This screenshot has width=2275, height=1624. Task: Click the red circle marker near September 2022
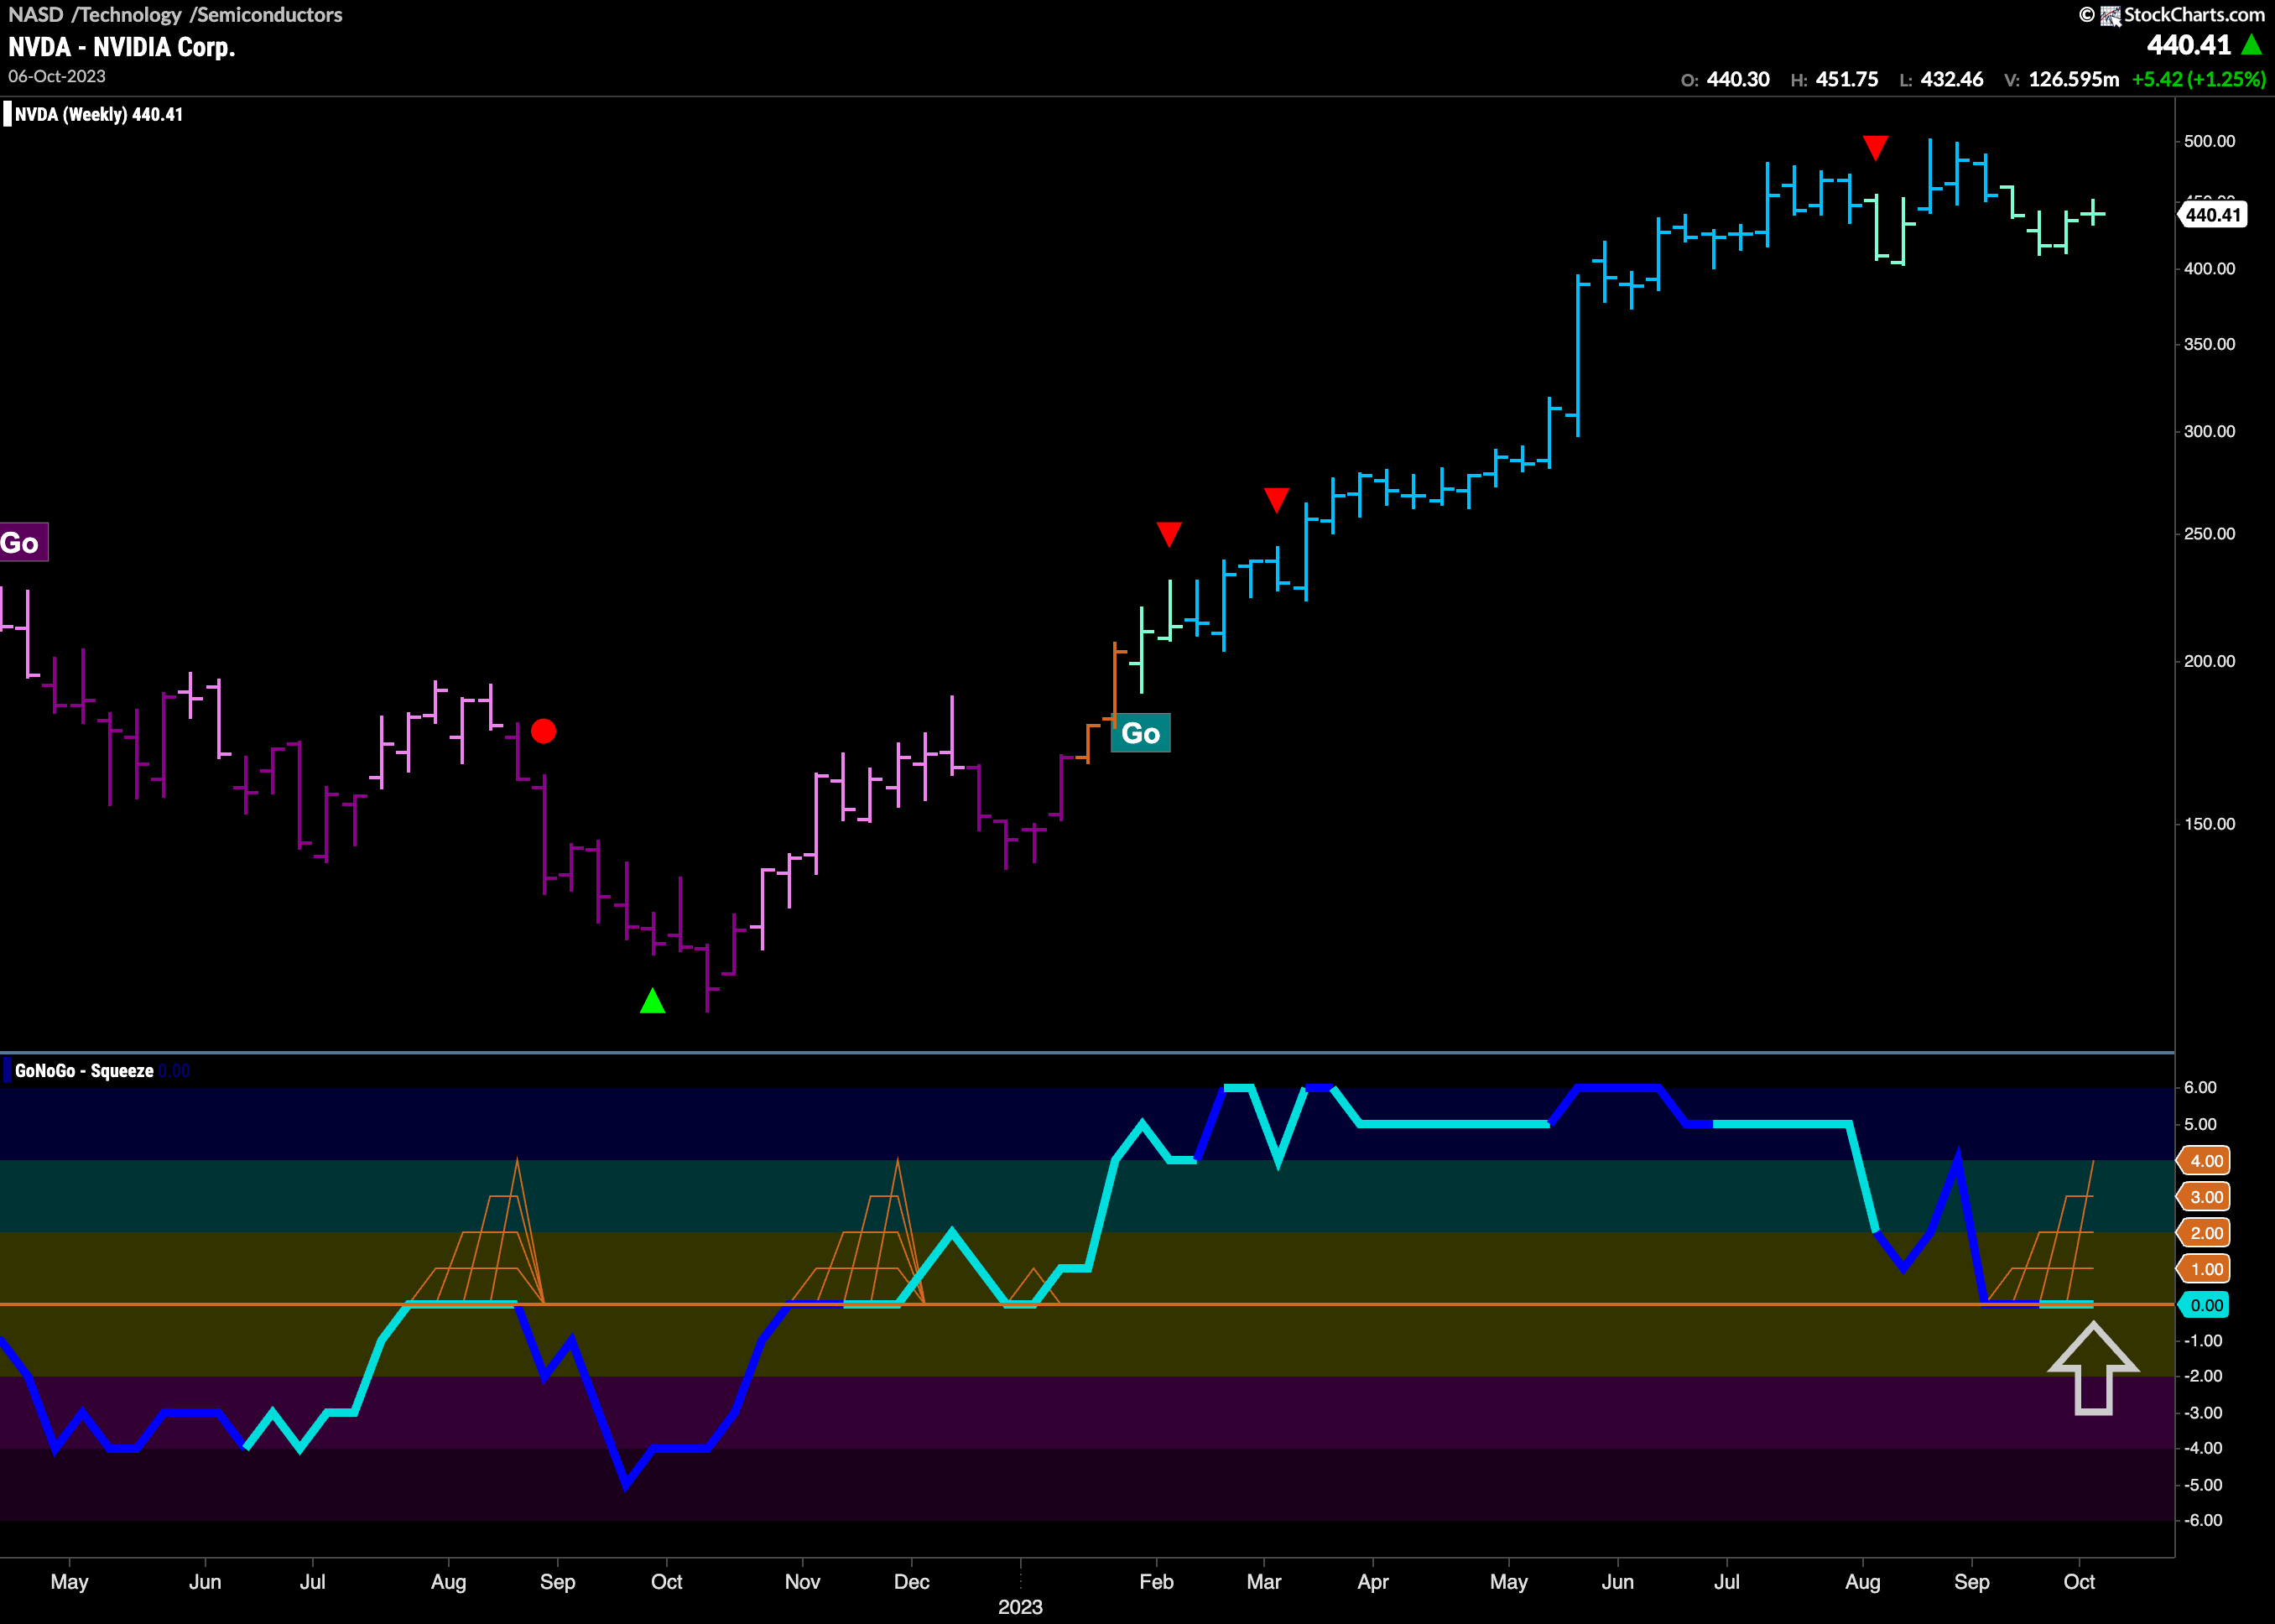click(x=544, y=731)
